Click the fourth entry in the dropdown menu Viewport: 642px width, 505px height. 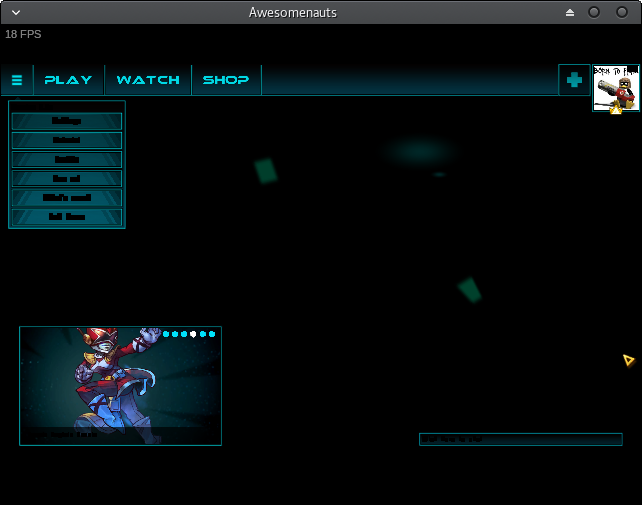67,178
